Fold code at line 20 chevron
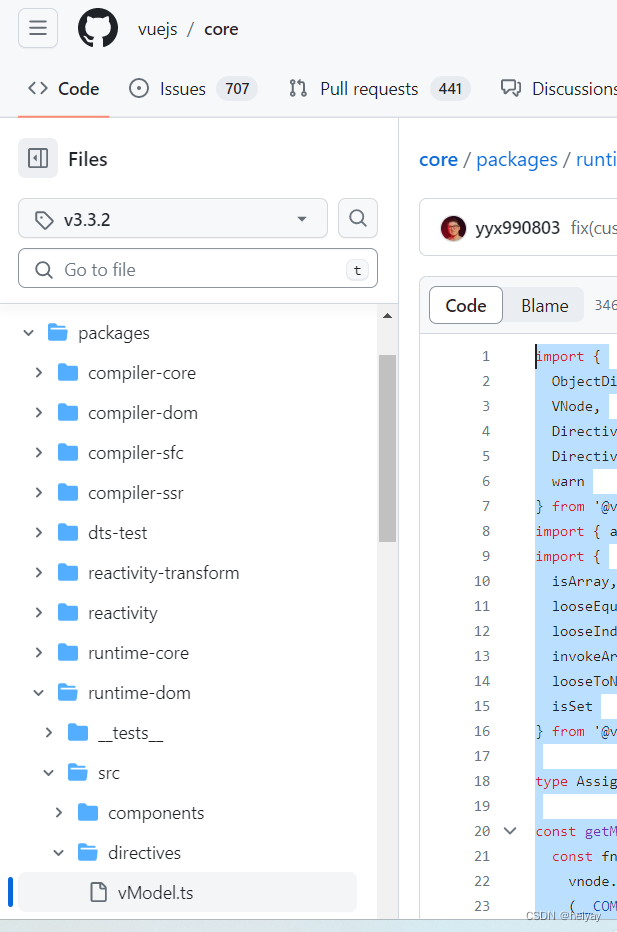Image resolution: width=617 pixels, height=932 pixels. click(x=510, y=830)
